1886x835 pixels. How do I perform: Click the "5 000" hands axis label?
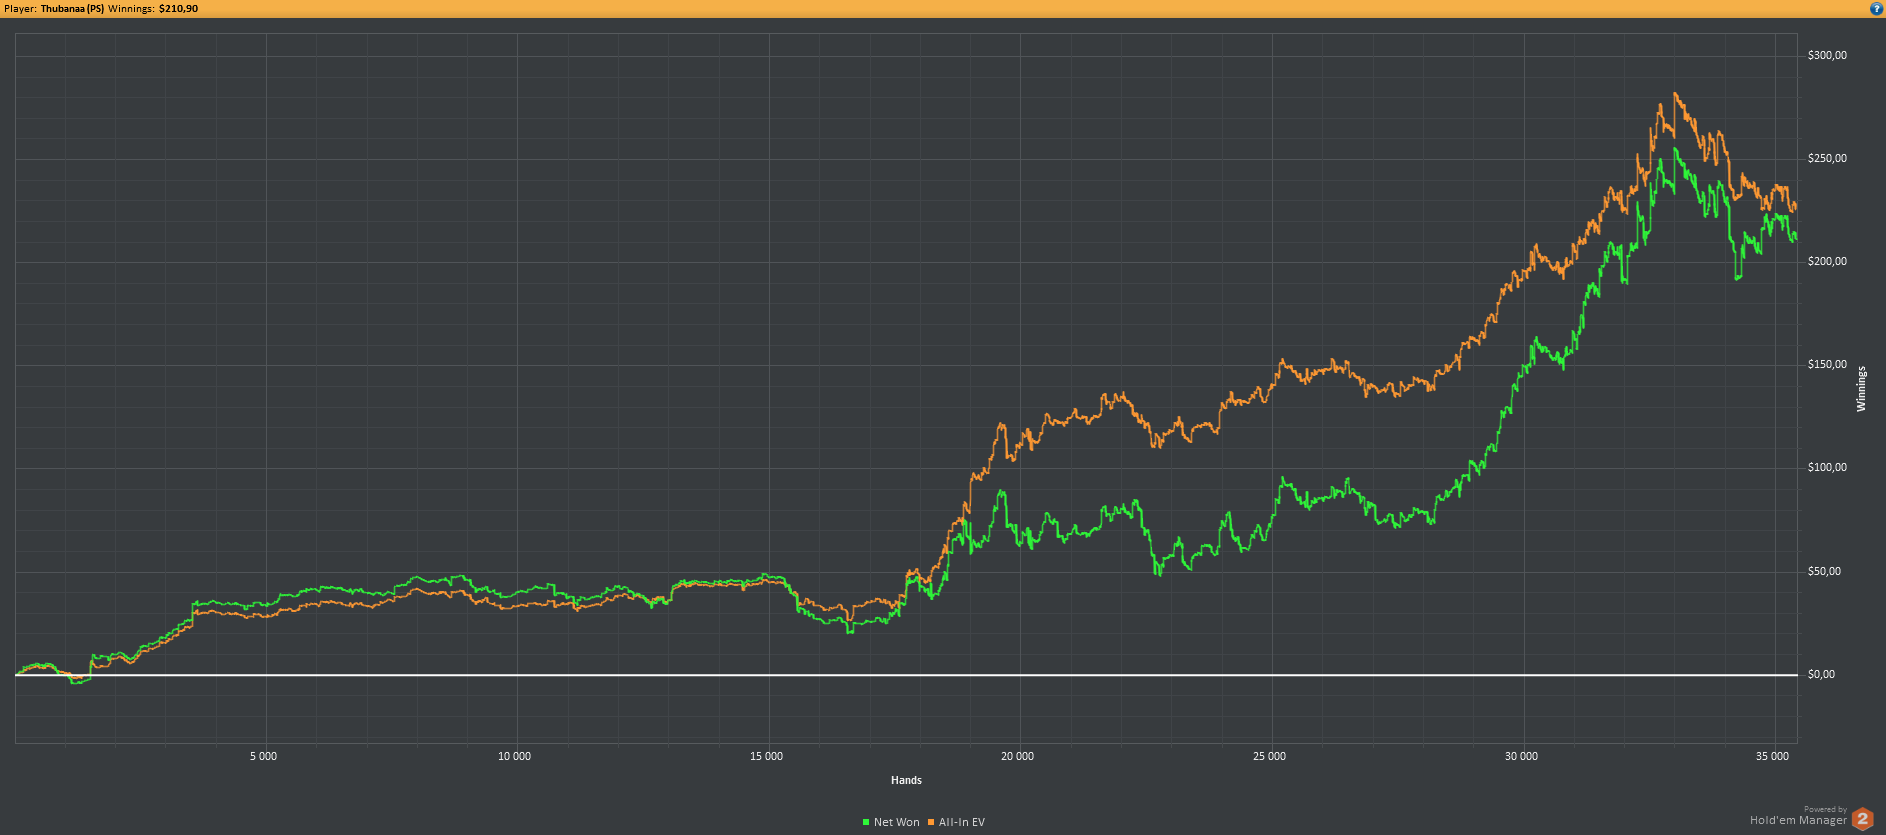[263, 756]
